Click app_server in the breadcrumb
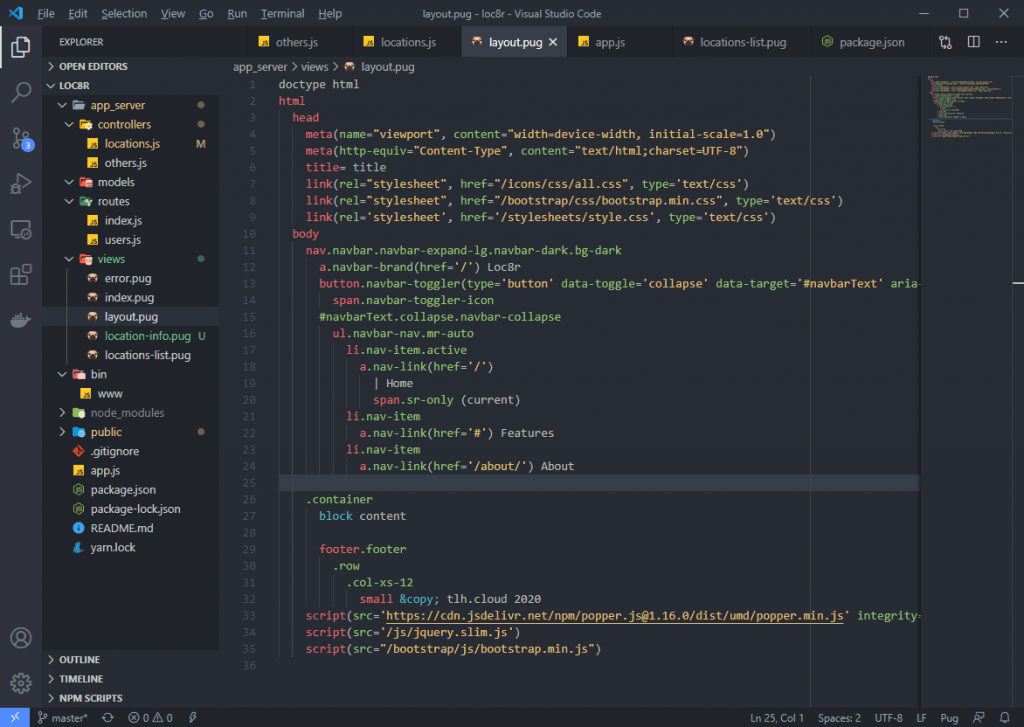The width and height of the screenshot is (1024, 727). click(x=260, y=67)
